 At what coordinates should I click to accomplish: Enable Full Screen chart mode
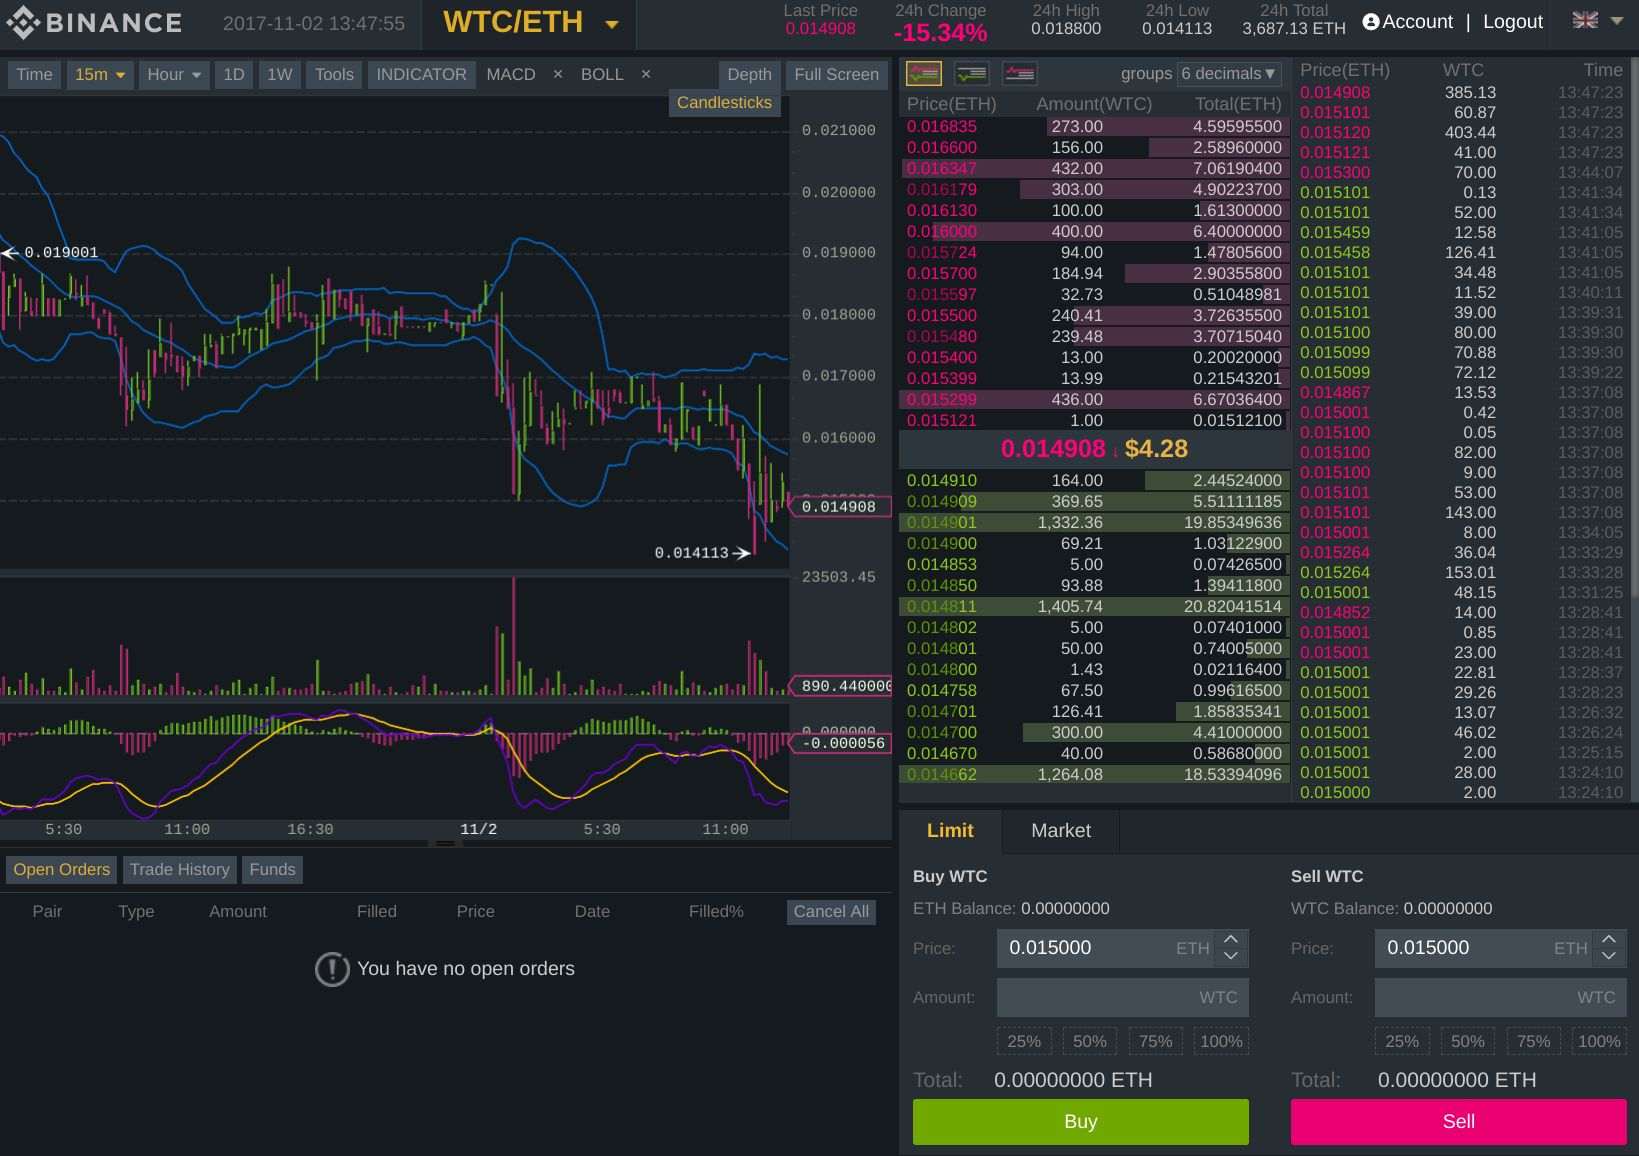click(836, 74)
